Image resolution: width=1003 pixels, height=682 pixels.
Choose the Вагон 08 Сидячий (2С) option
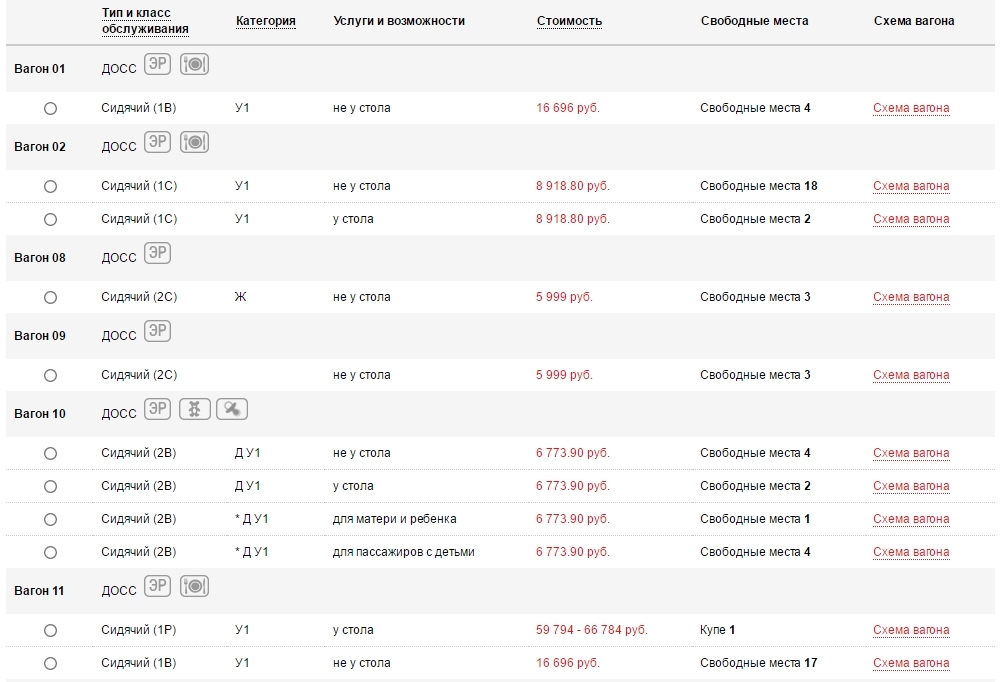(51, 297)
